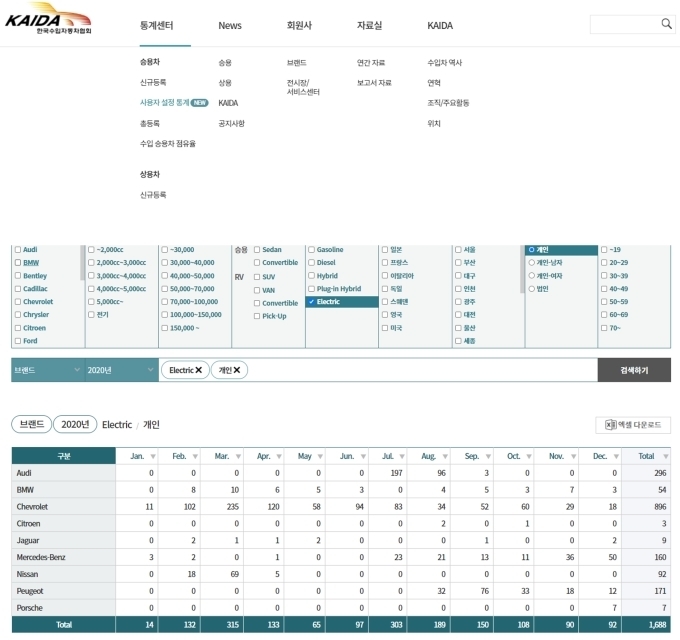Sort by Total column arrow
The height and width of the screenshot is (640, 680).
point(666,457)
